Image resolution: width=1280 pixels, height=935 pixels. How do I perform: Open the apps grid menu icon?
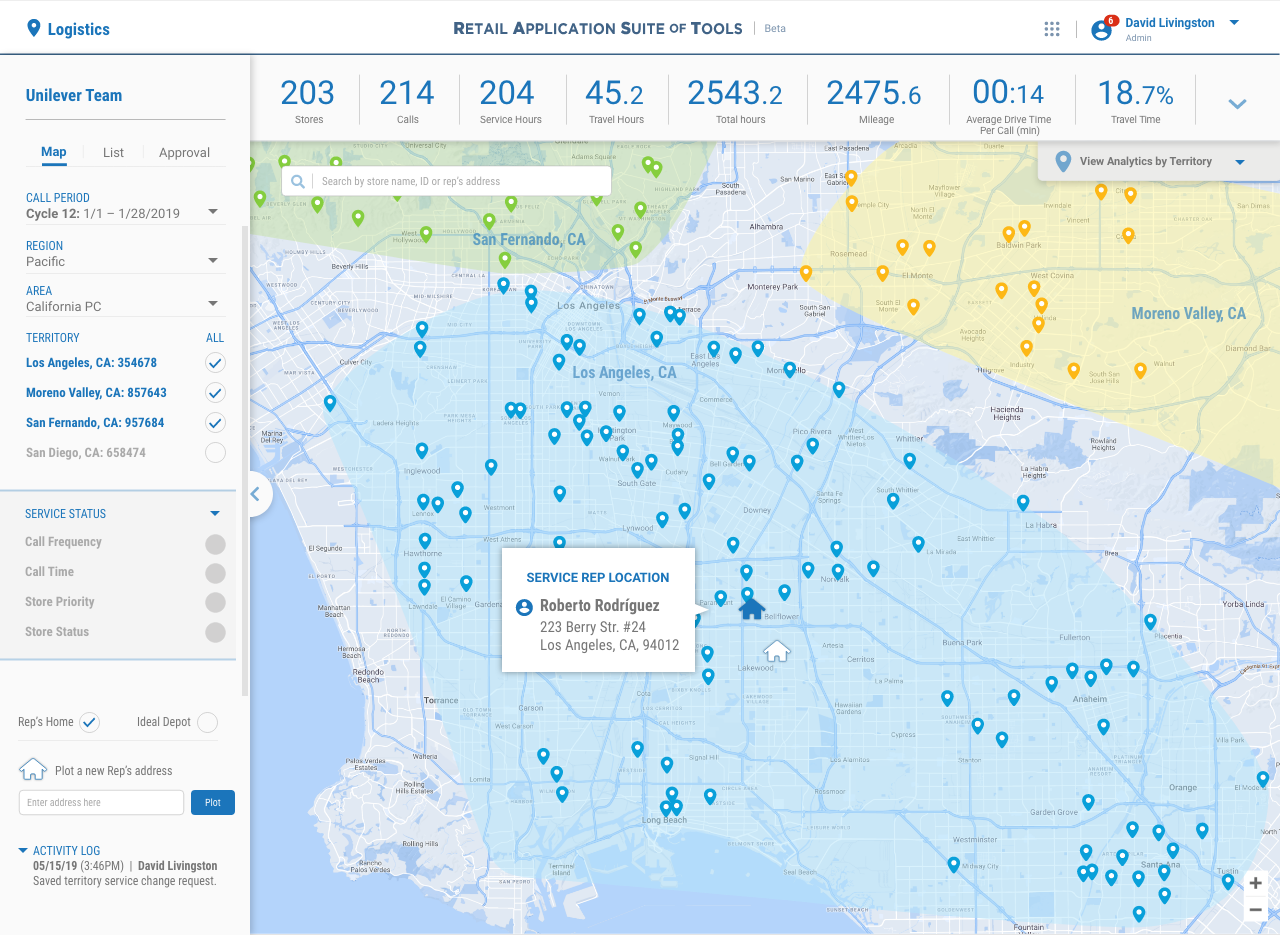pyautogui.click(x=1052, y=29)
